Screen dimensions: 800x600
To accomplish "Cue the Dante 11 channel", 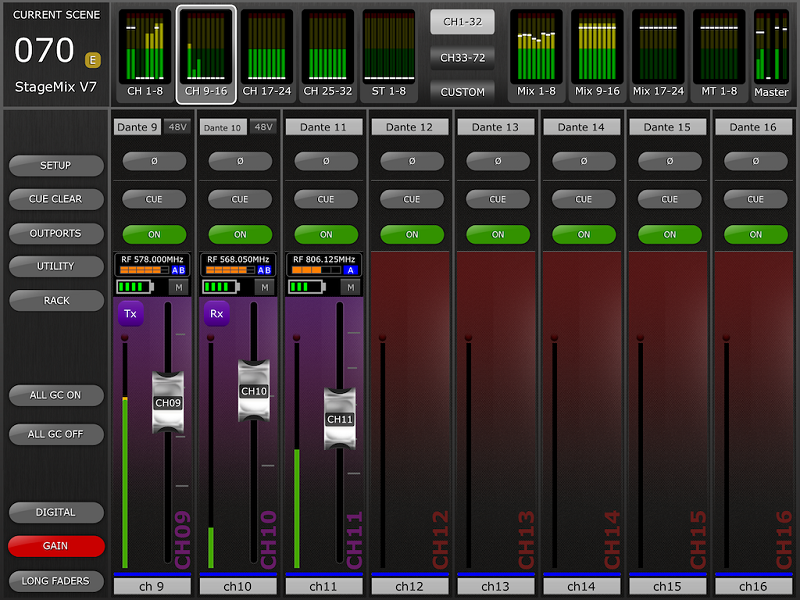I will point(326,199).
